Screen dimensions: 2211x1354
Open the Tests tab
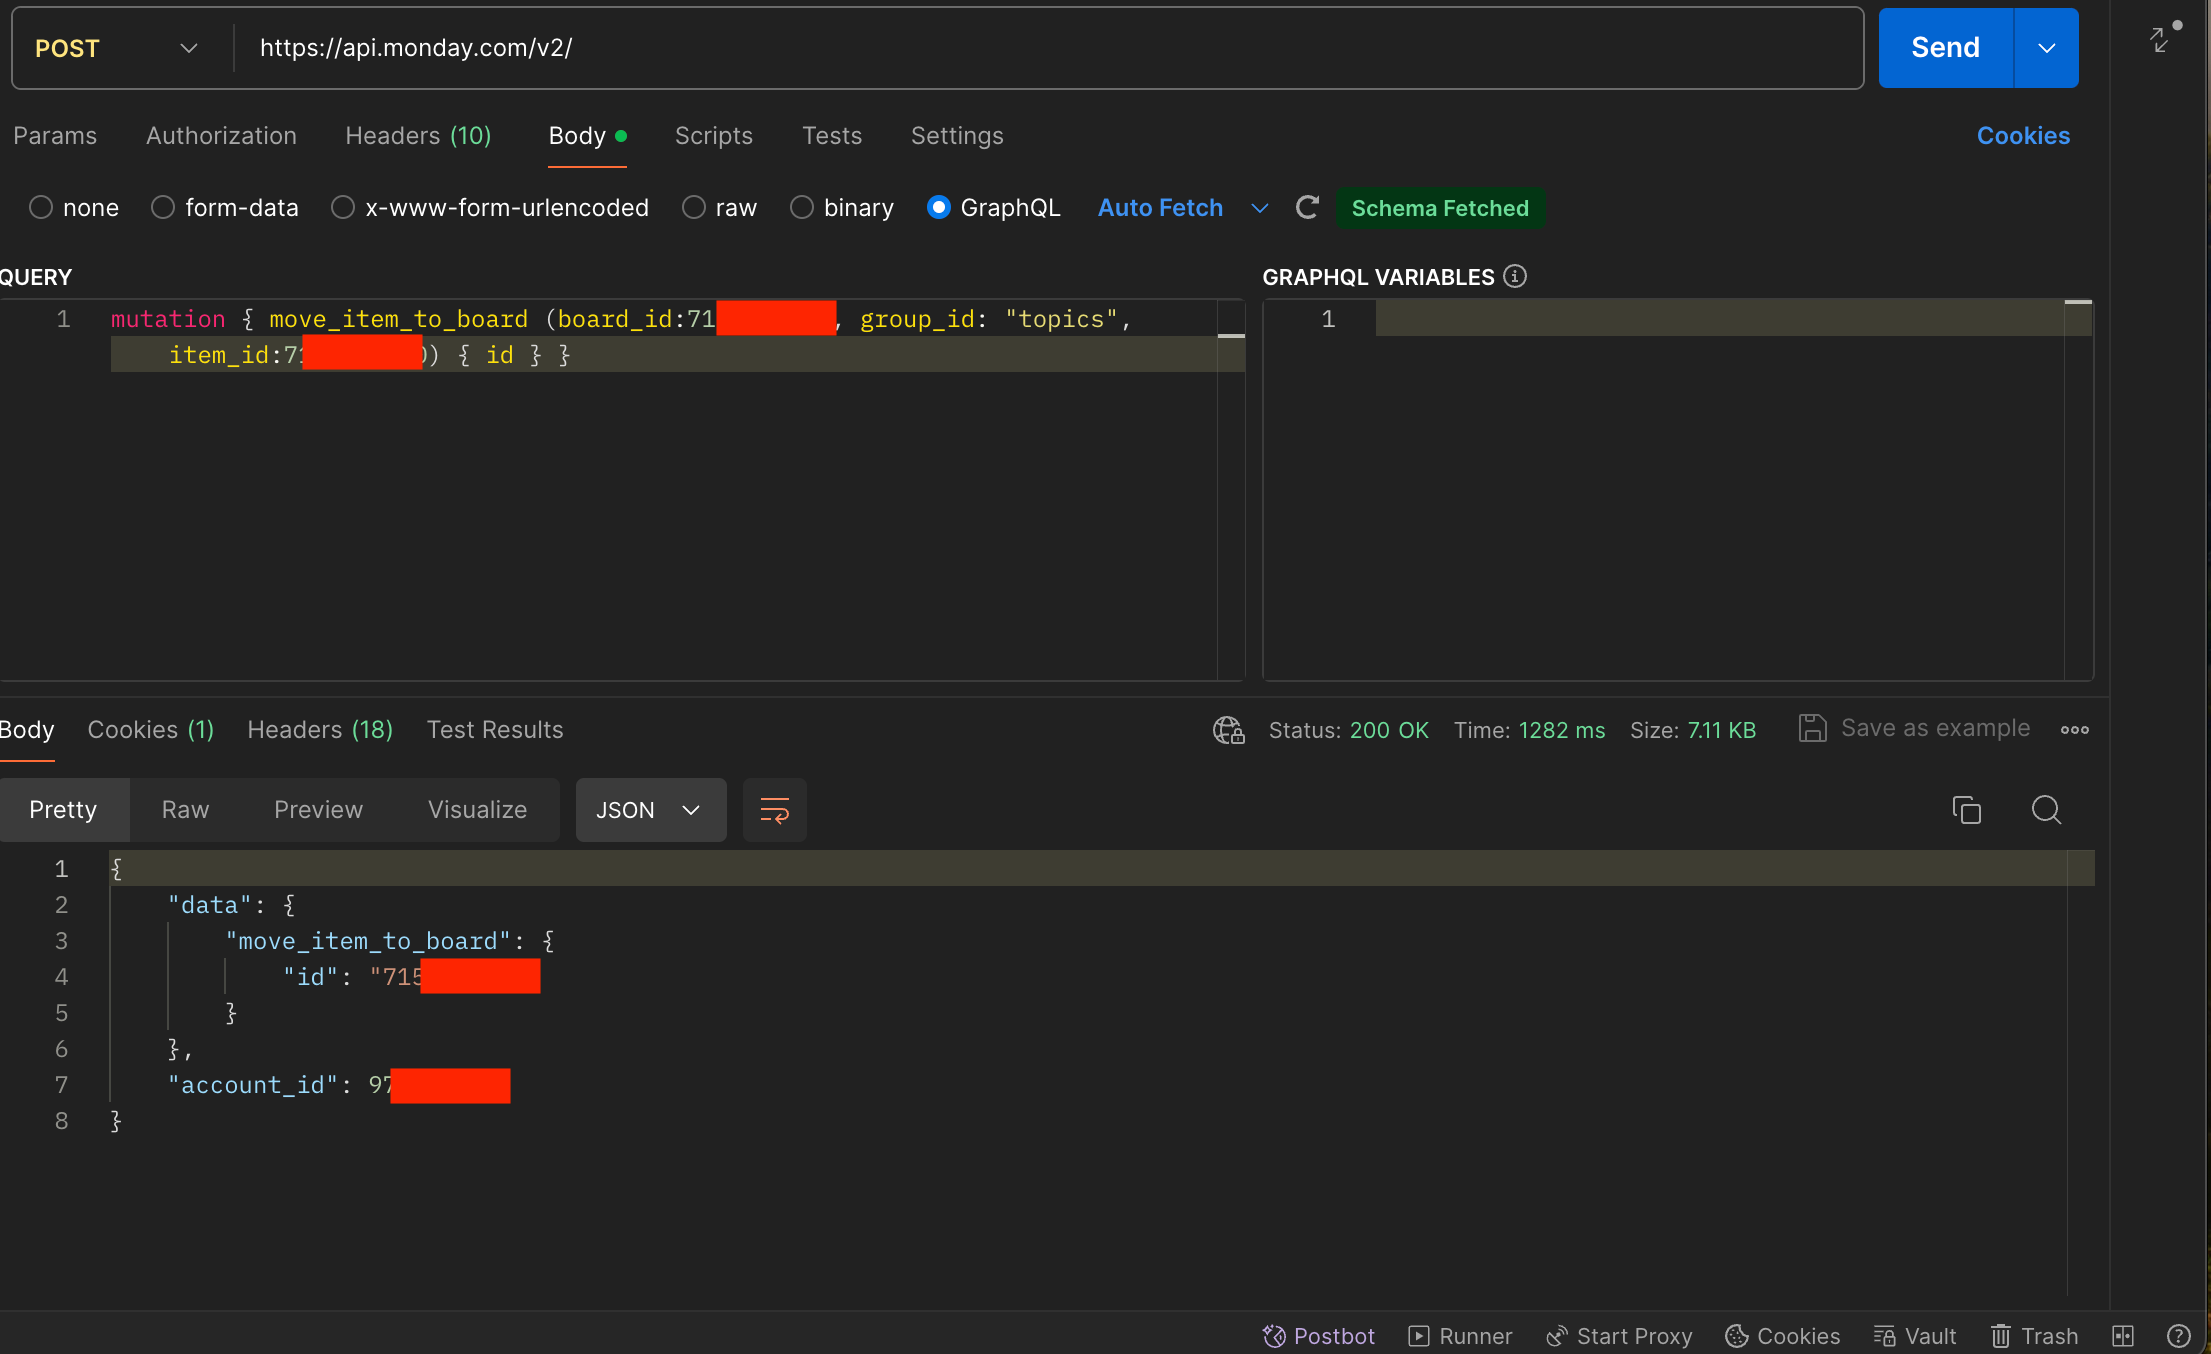coord(832,135)
